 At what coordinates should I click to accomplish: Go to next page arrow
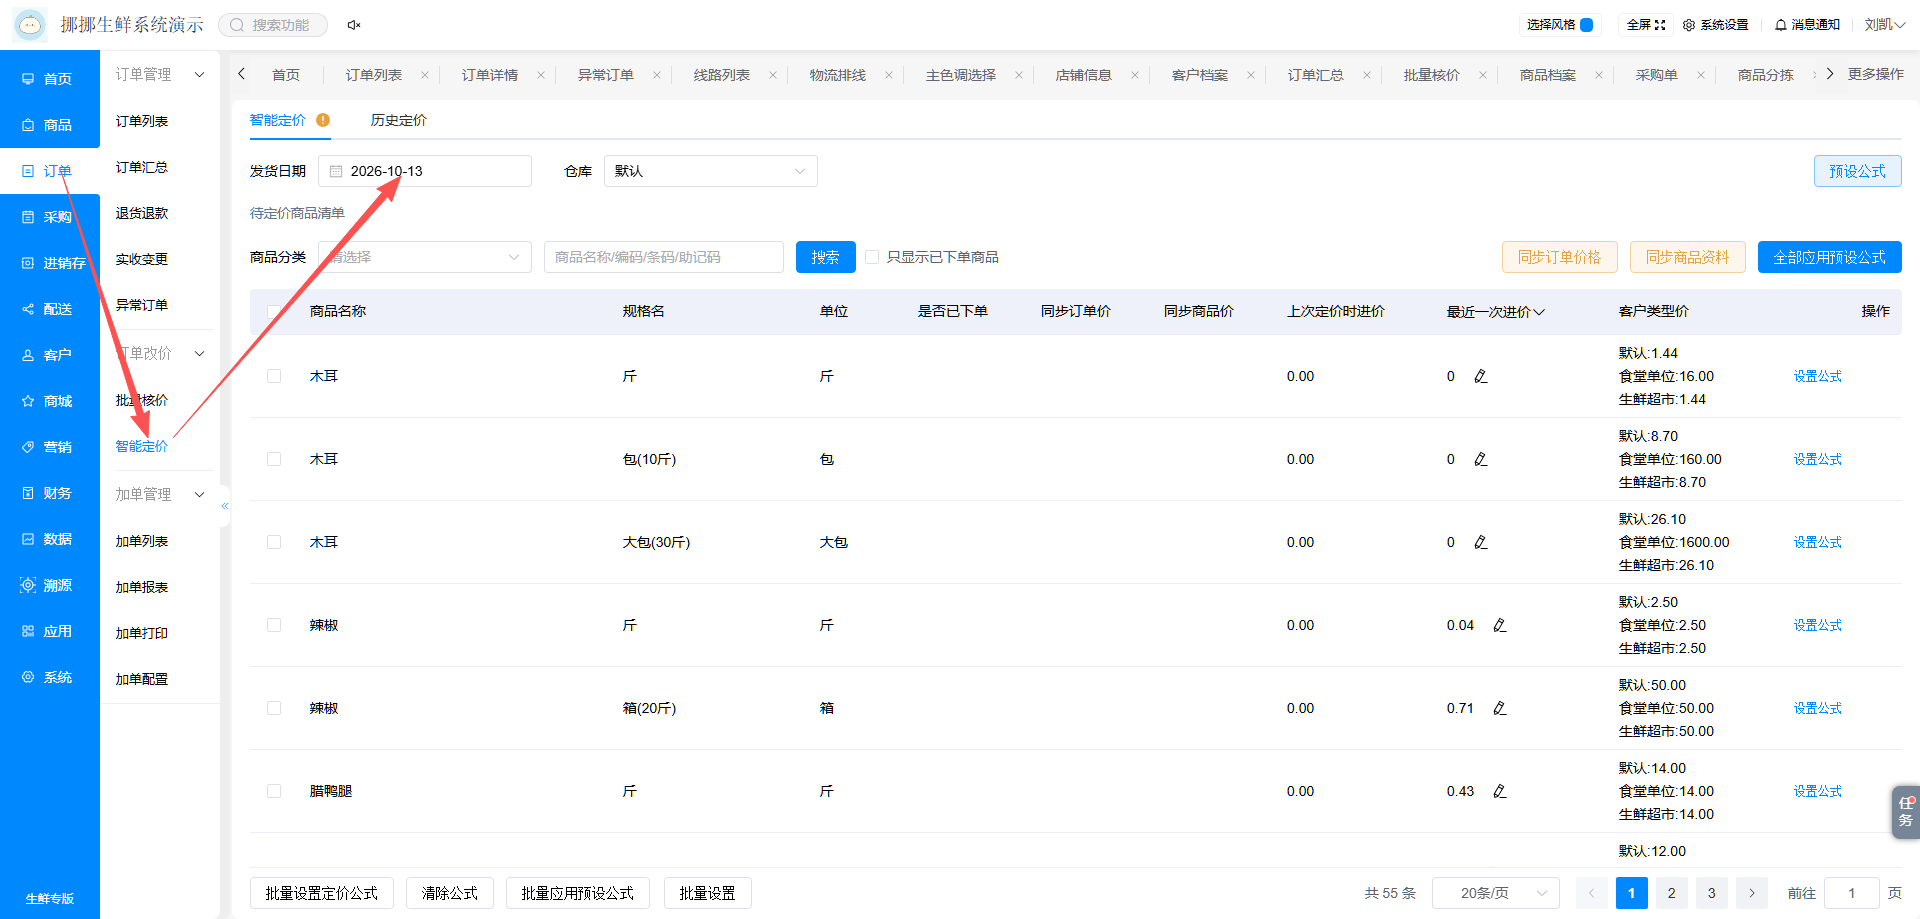pos(1752,893)
